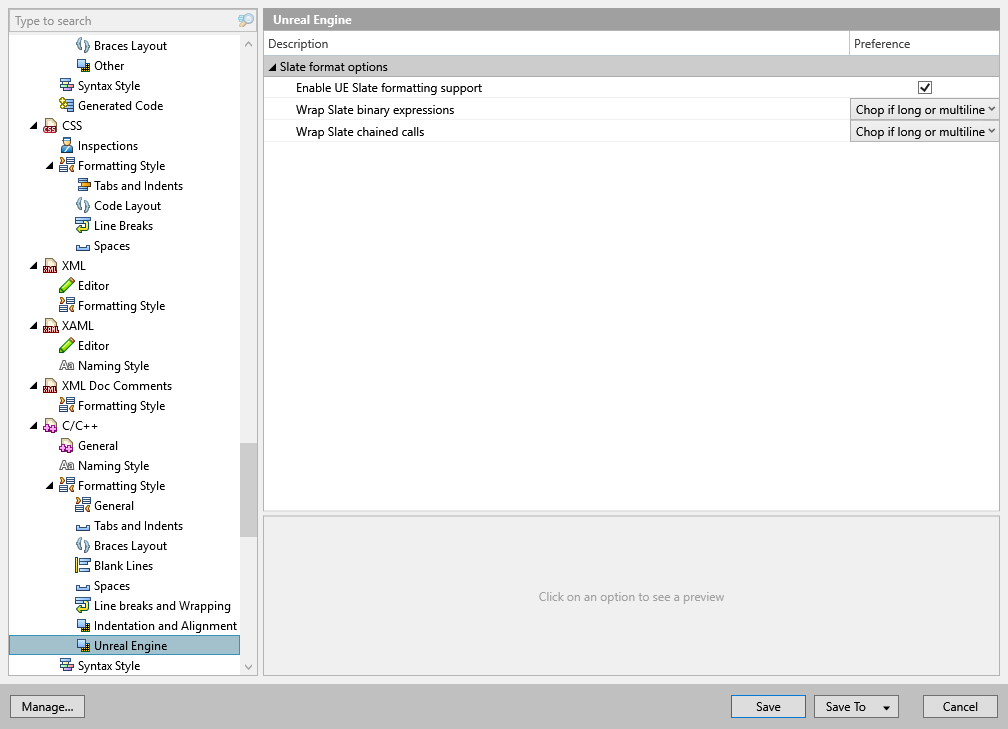This screenshot has width=1008, height=729.
Task: Click the Save button
Action: click(x=768, y=707)
